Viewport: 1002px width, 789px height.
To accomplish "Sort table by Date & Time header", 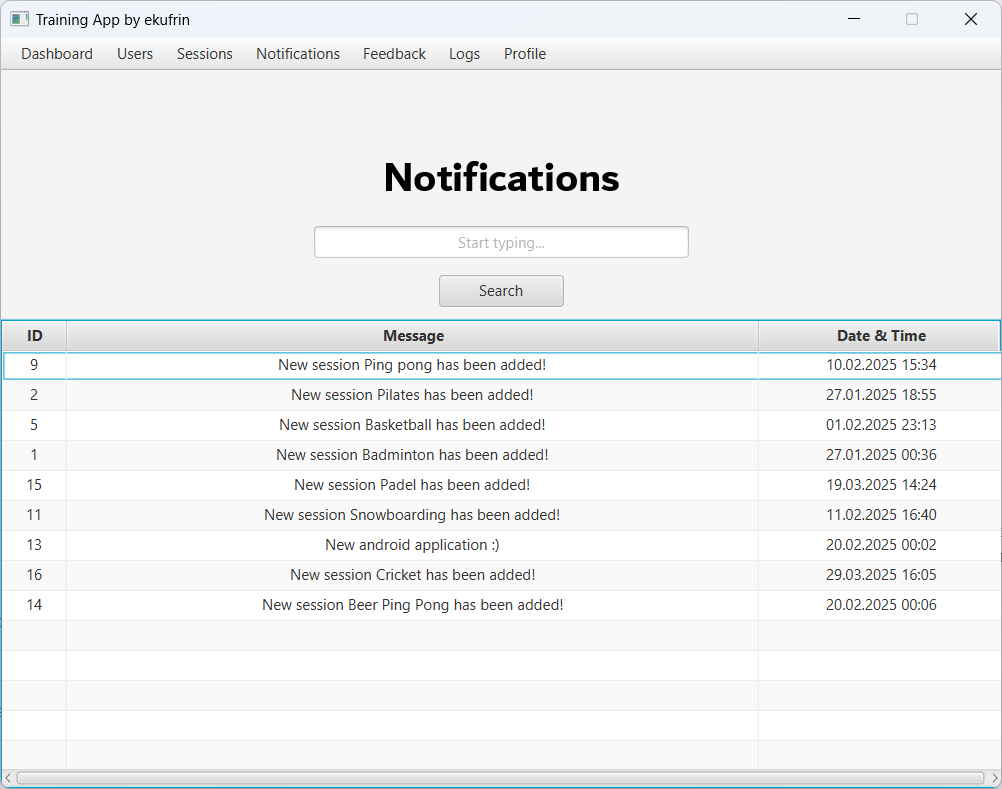I will pyautogui.click(x=880, y=336).
